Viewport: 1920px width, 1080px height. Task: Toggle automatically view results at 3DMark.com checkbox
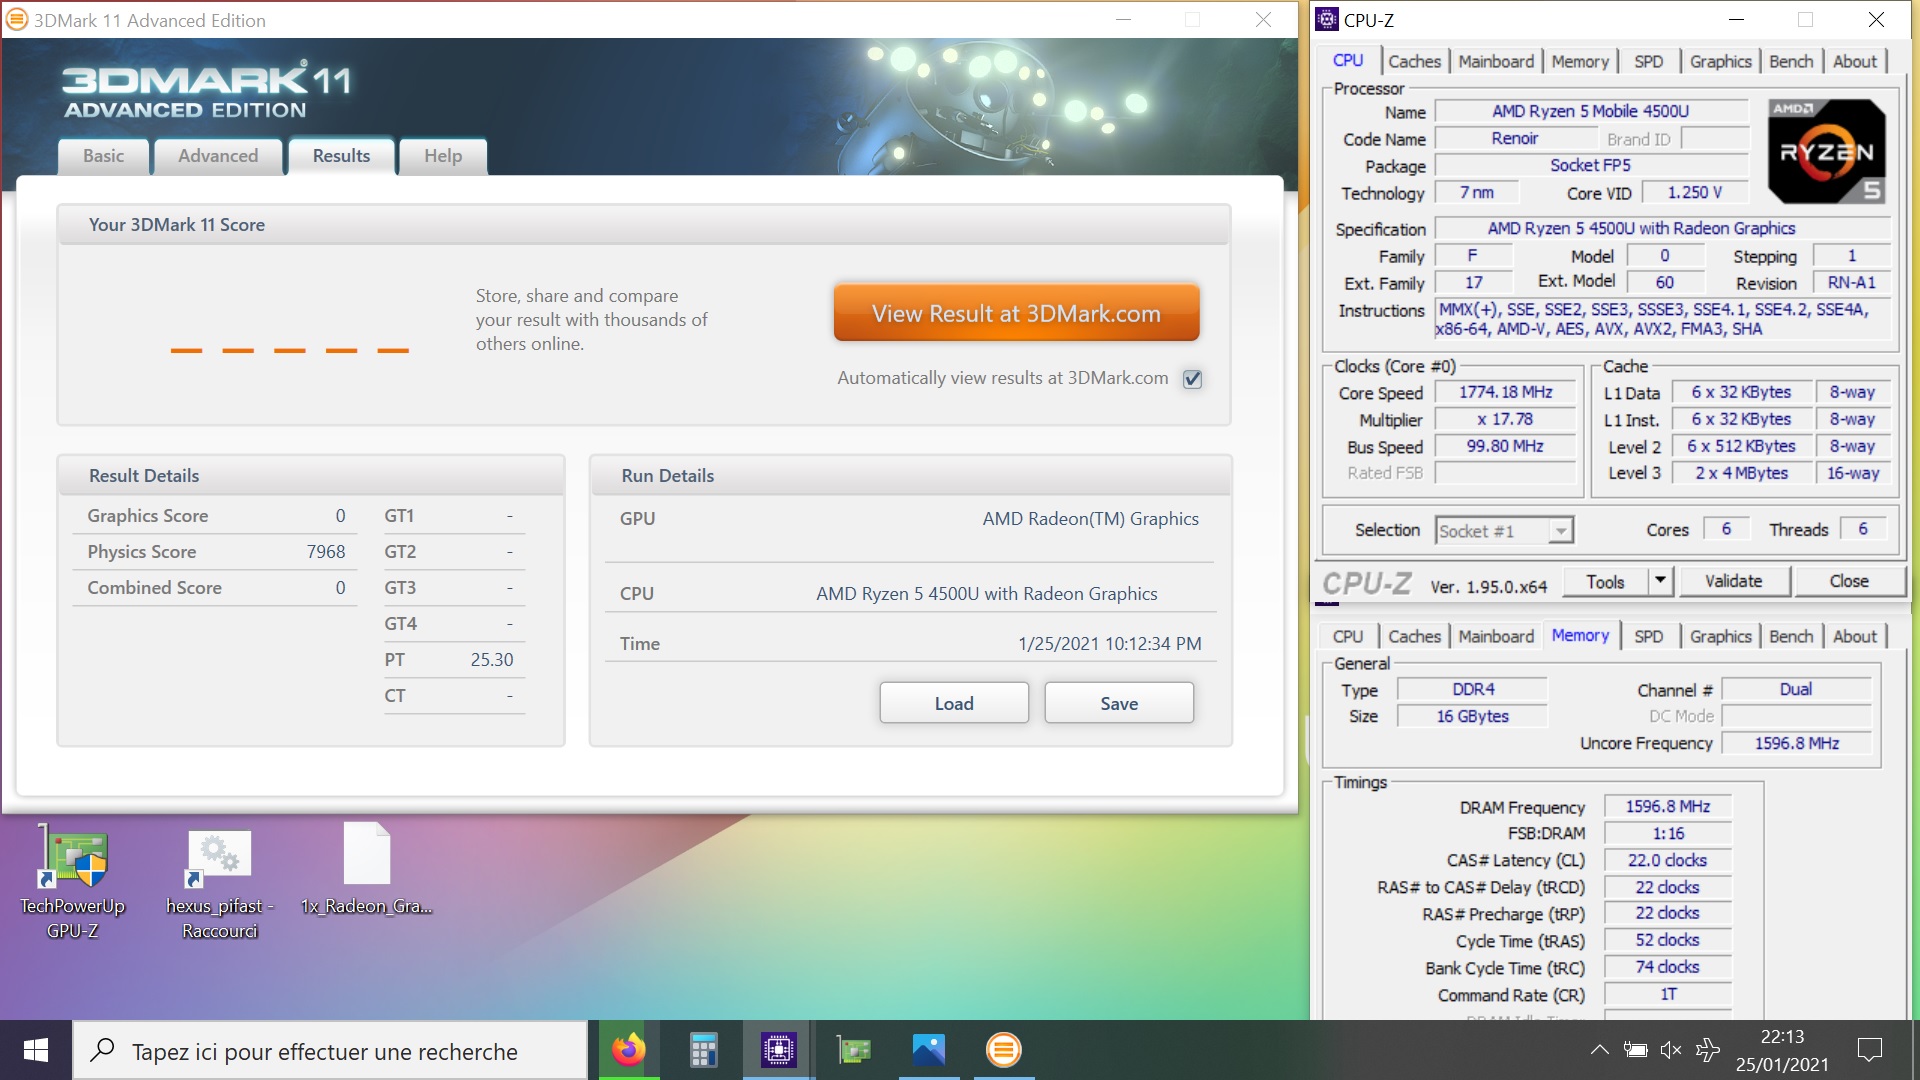click(1192, 379)
